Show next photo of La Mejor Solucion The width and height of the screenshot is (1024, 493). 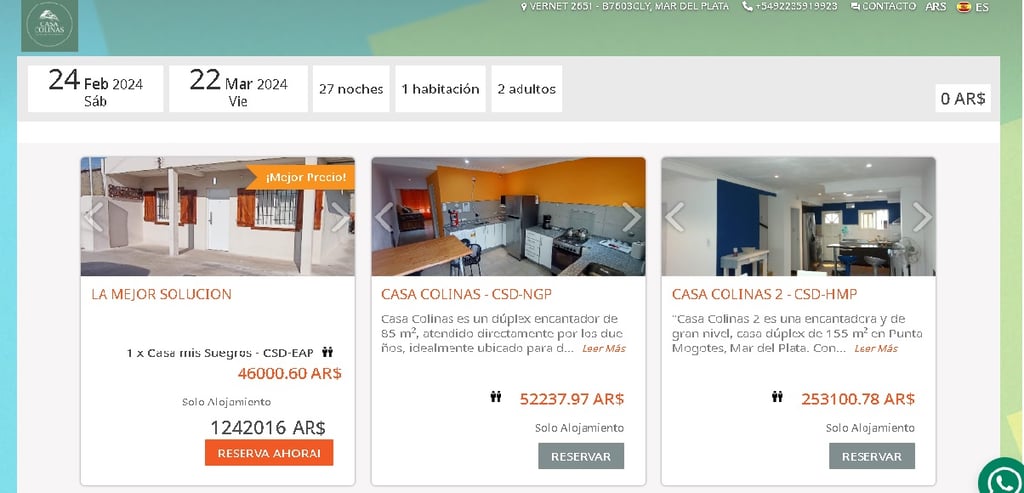[340, 217]
